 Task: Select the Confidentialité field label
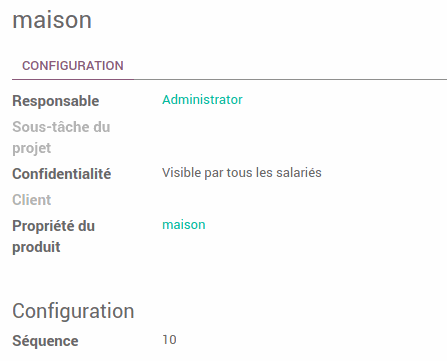tap(62, 174)
